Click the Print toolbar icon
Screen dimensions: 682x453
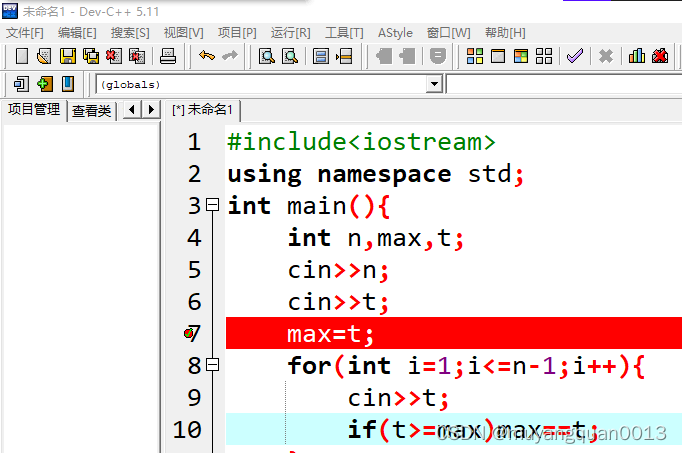click(x=168, y=56)
